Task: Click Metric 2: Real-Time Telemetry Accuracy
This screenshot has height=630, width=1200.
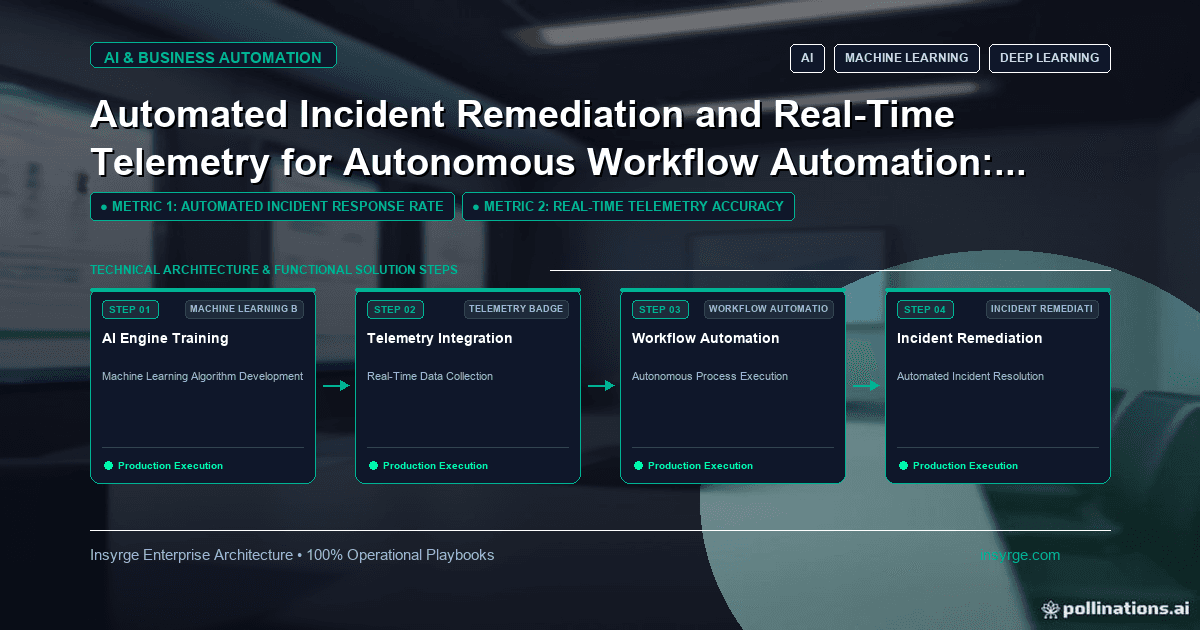Action: [628, 206]
